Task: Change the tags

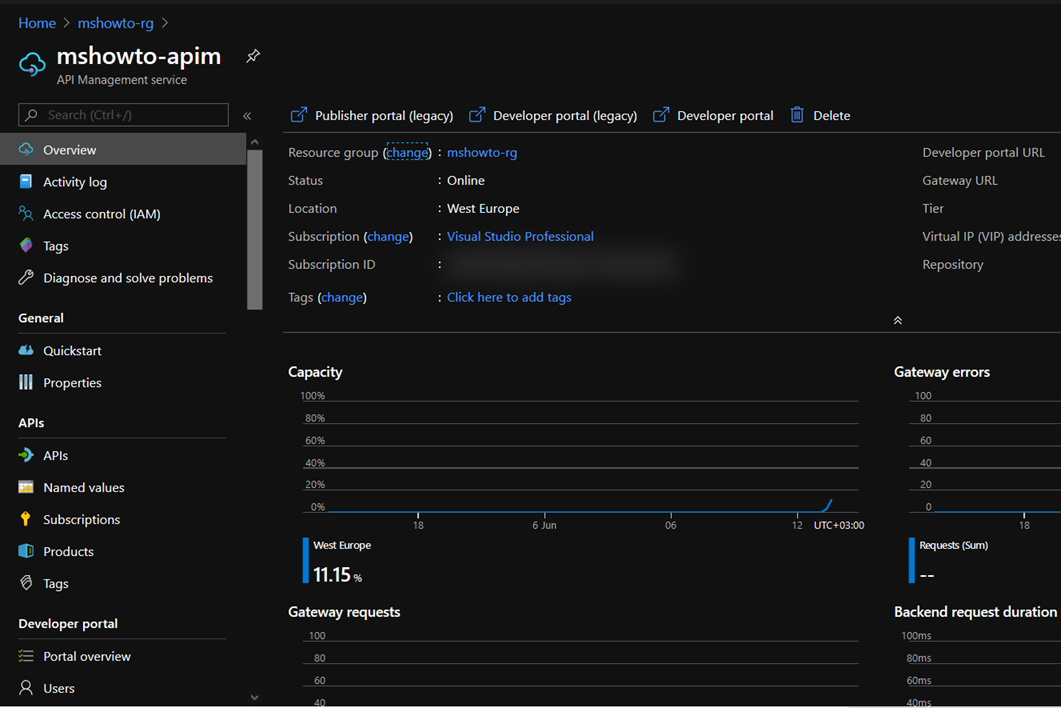Action: tap(342, 297)
